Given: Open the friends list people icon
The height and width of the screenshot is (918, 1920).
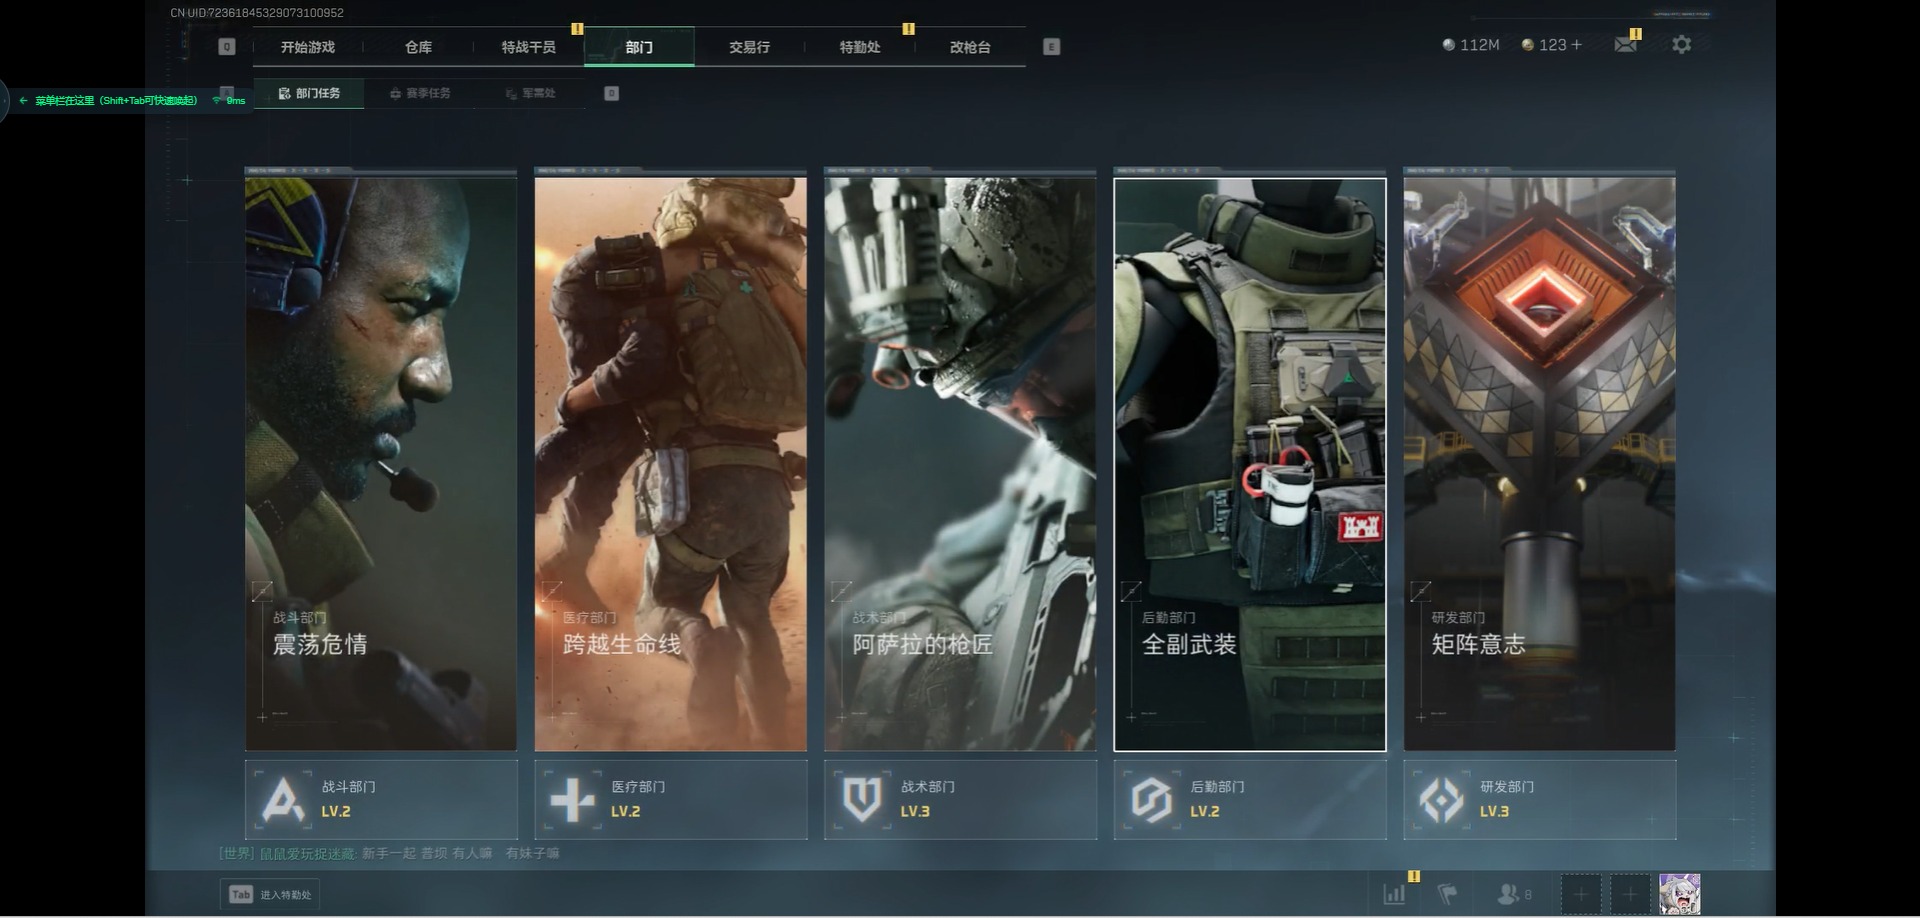Looking at the screenshot, I should [1507, 894].
